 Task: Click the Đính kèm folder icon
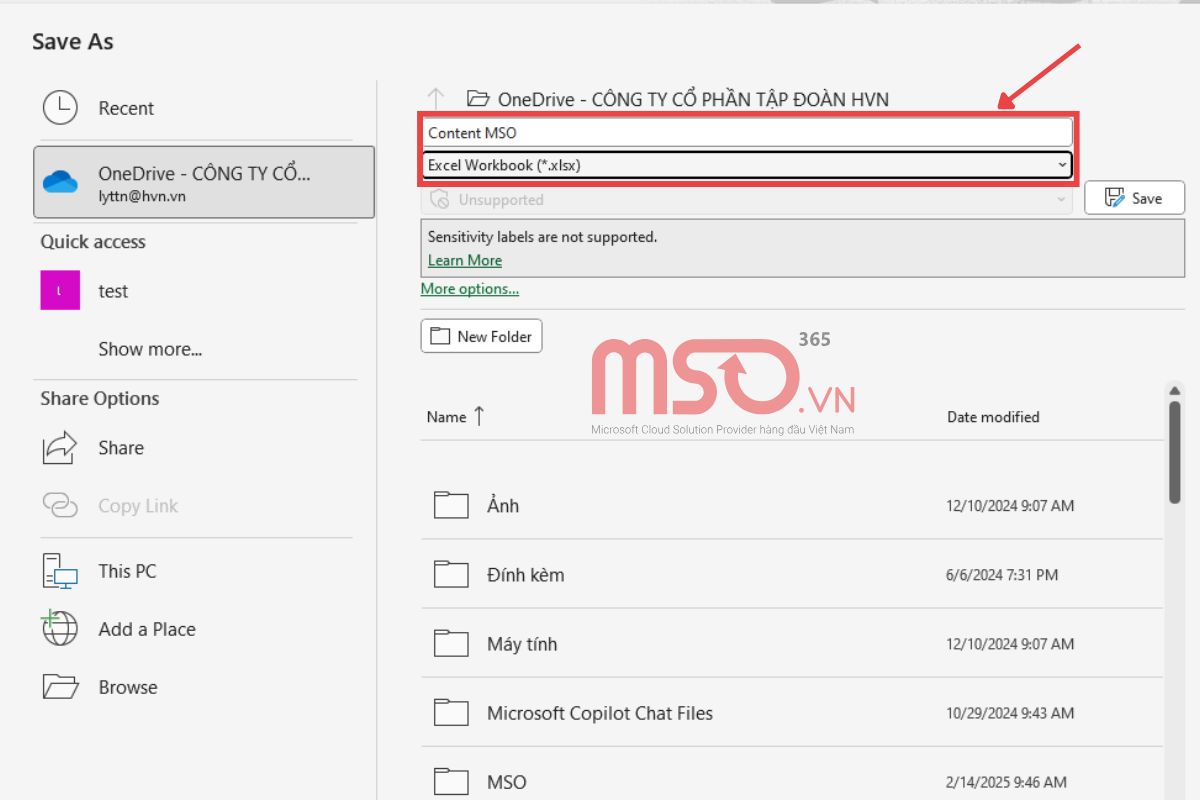click(451, 574)
